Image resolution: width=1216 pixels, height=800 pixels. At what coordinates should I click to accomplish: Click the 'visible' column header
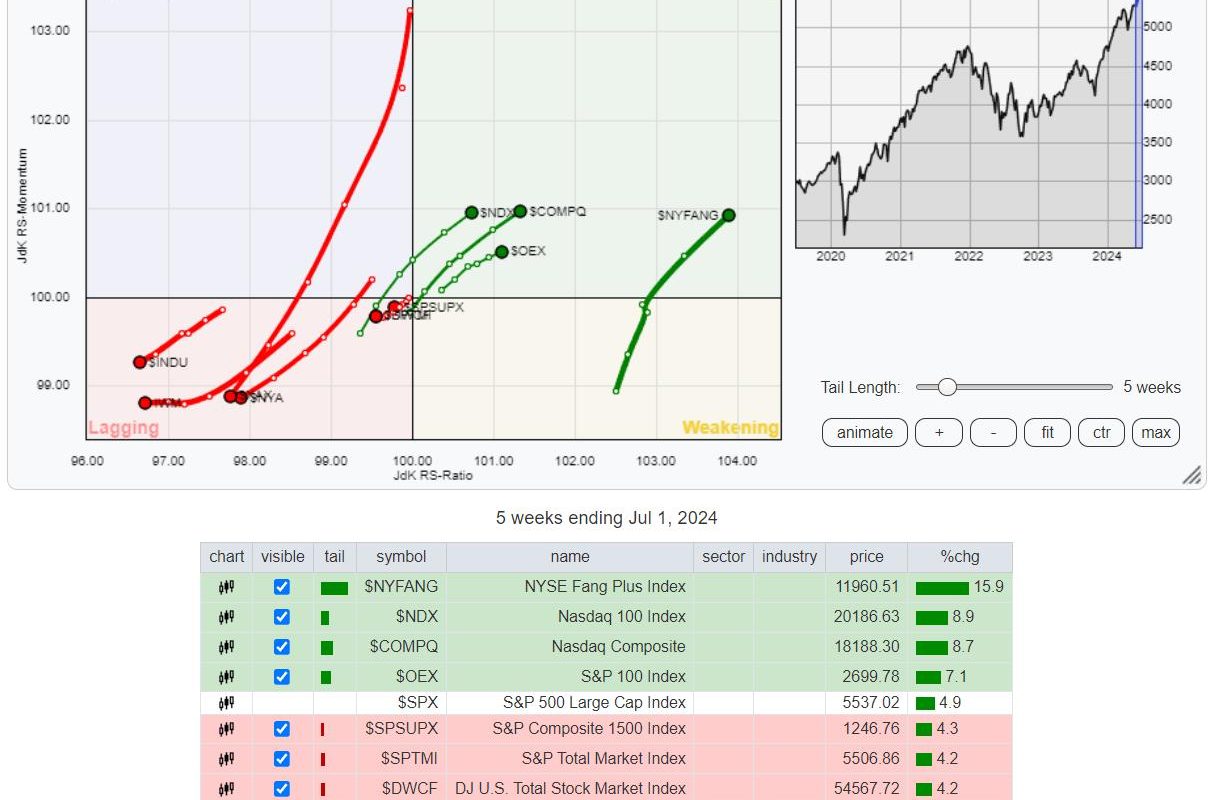tap(282, 557)
